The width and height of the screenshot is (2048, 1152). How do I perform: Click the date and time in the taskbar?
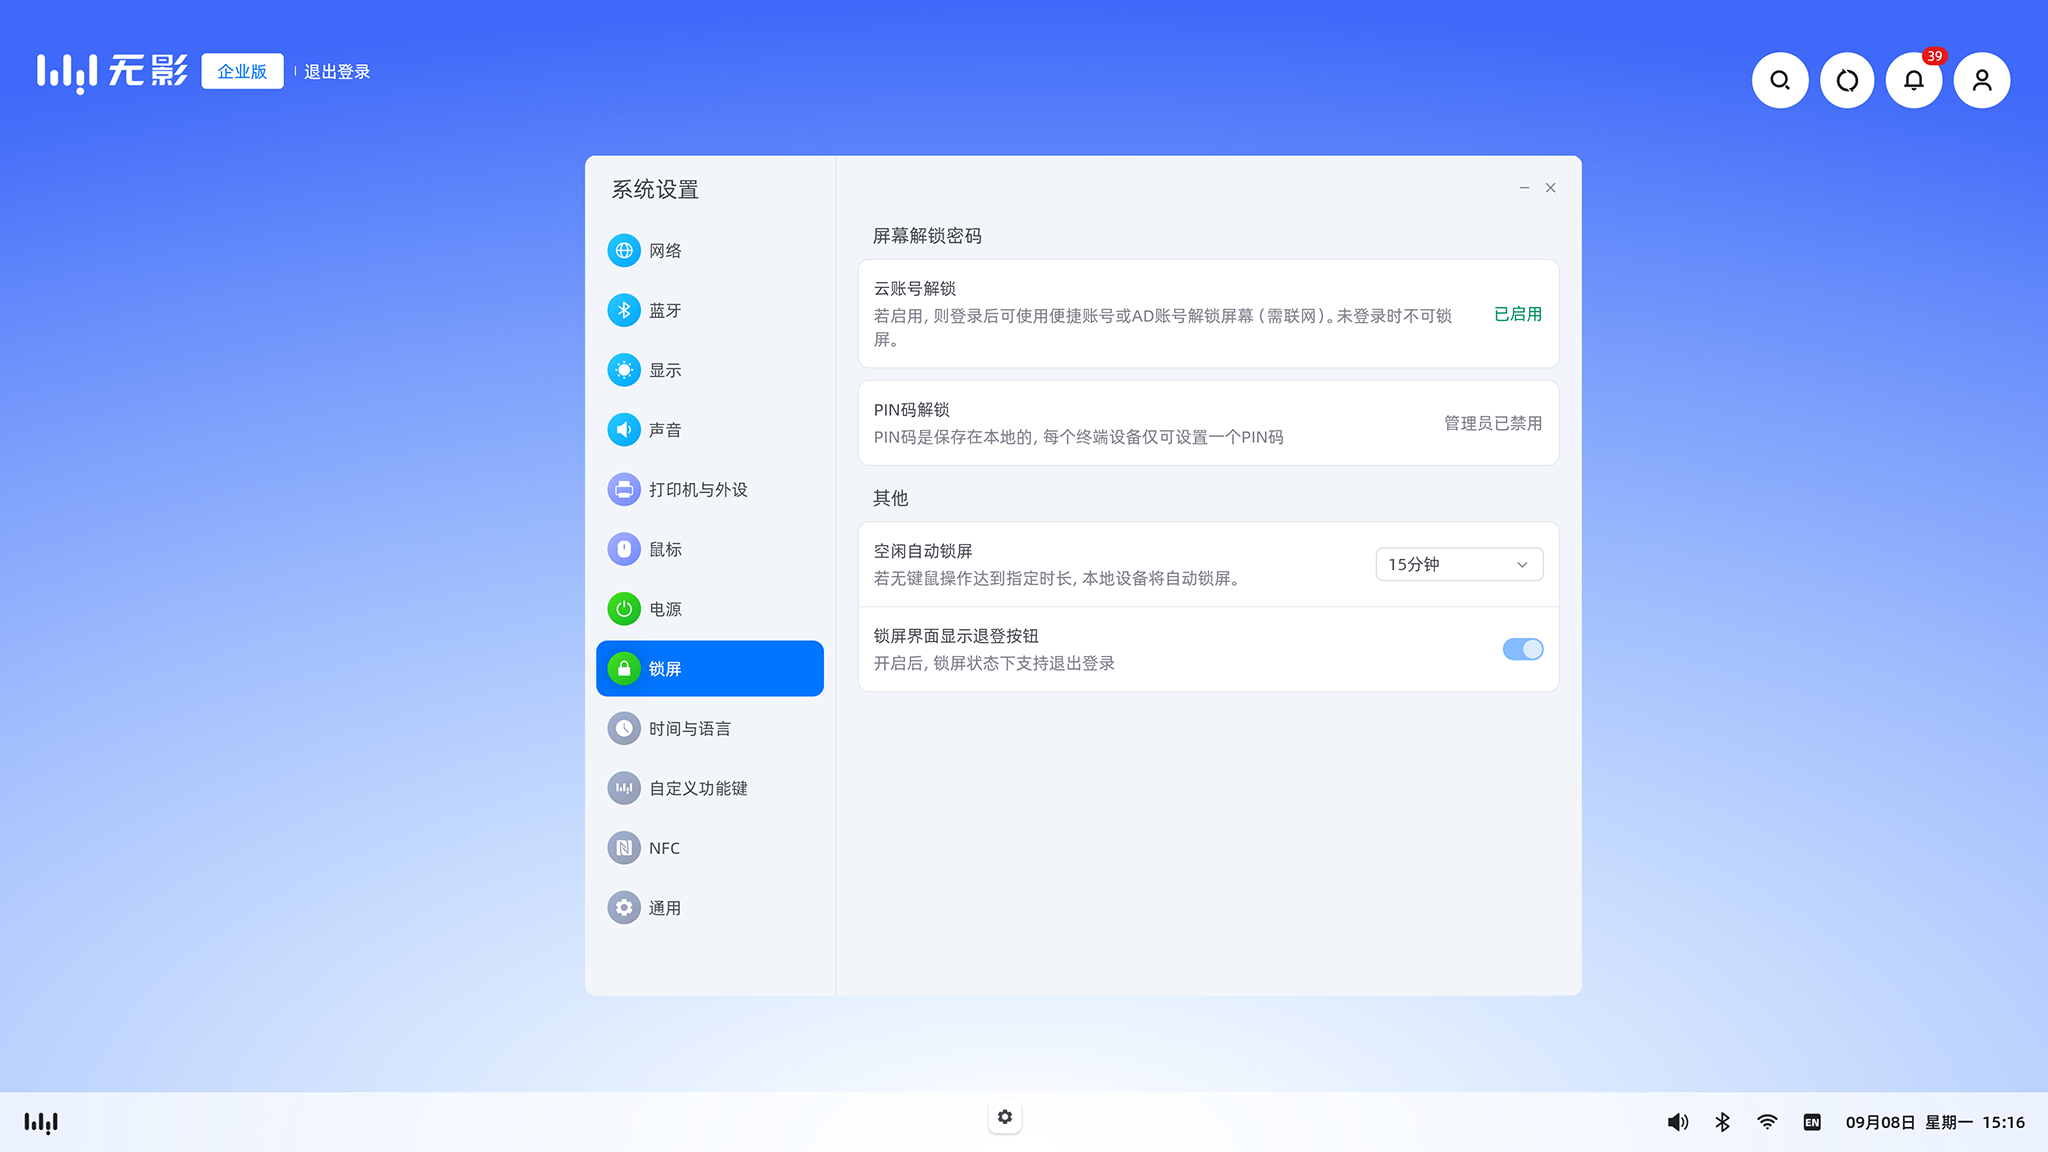coord(1935,1122)
